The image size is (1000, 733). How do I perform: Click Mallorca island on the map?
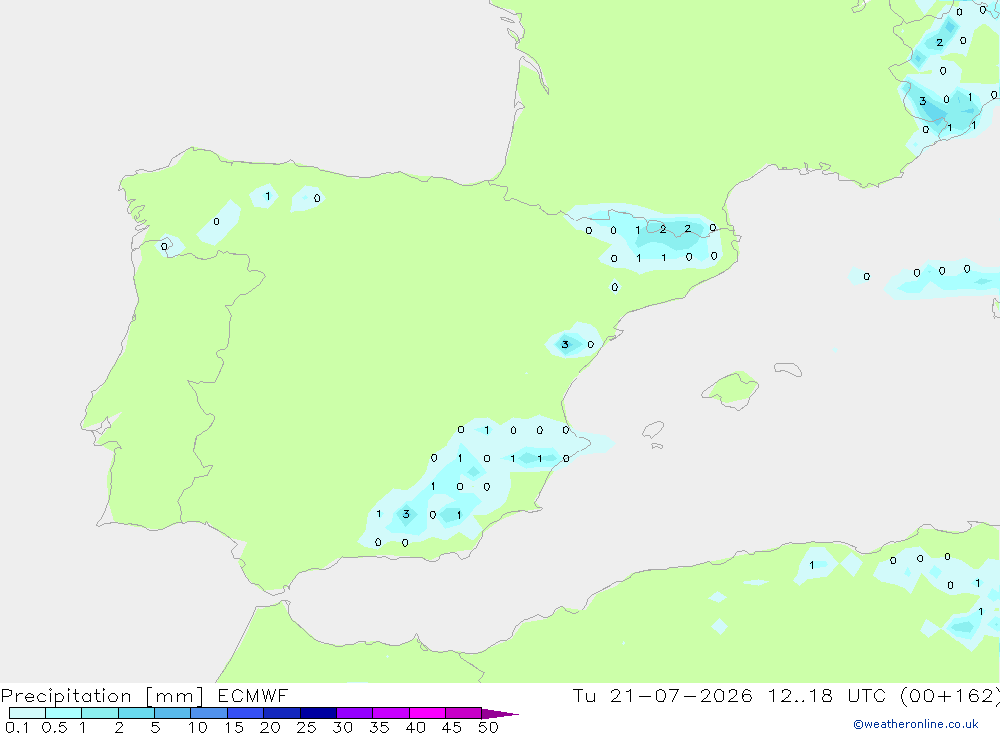731,389
